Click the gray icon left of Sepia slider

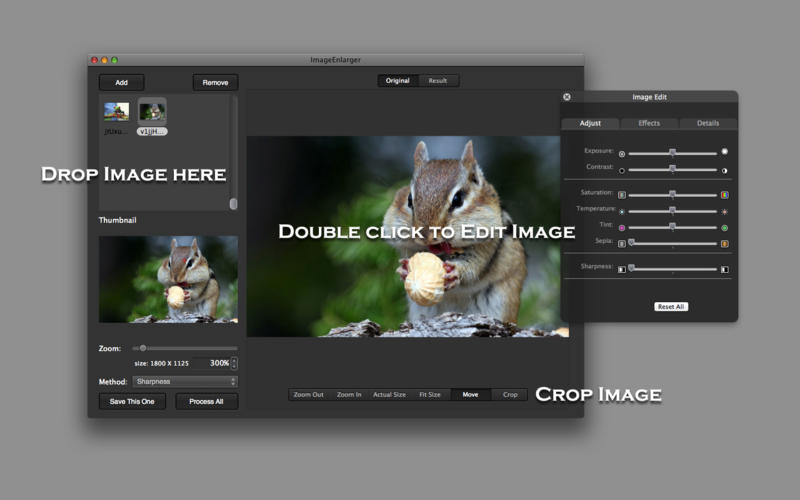[621, 244]
